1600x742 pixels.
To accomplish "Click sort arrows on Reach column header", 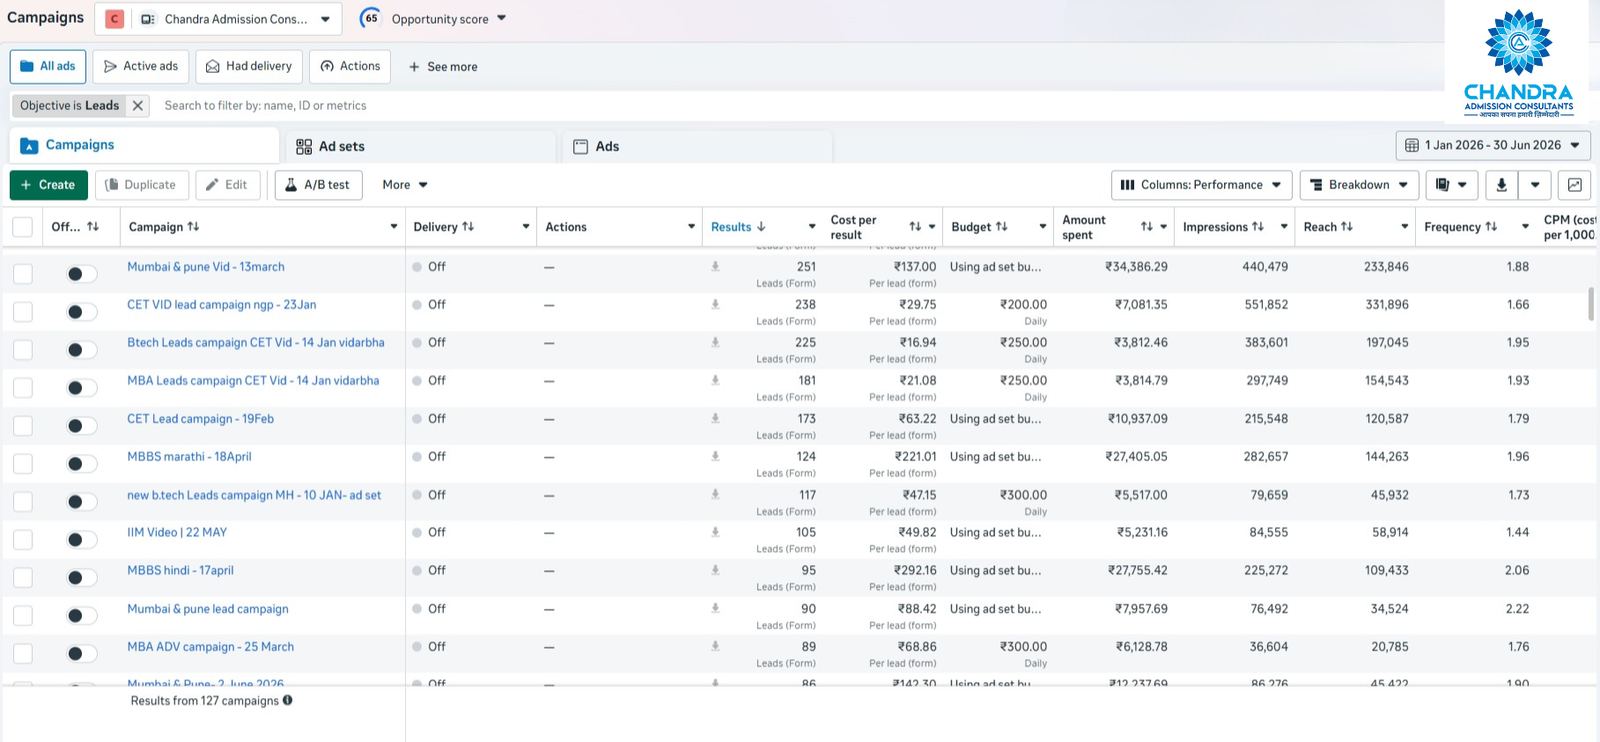I will (x=1347, y=227).
